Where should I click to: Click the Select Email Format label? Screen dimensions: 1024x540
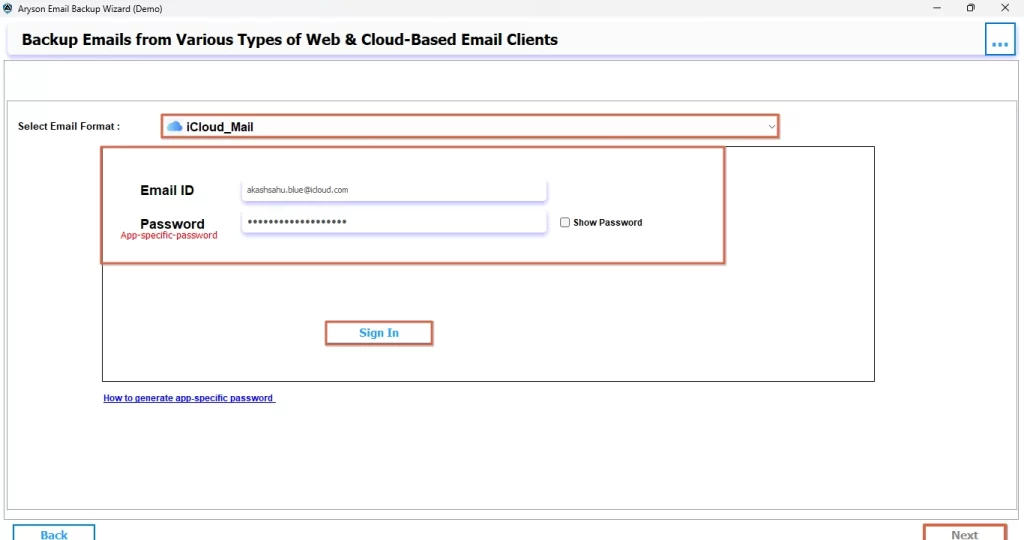point(69,126)
